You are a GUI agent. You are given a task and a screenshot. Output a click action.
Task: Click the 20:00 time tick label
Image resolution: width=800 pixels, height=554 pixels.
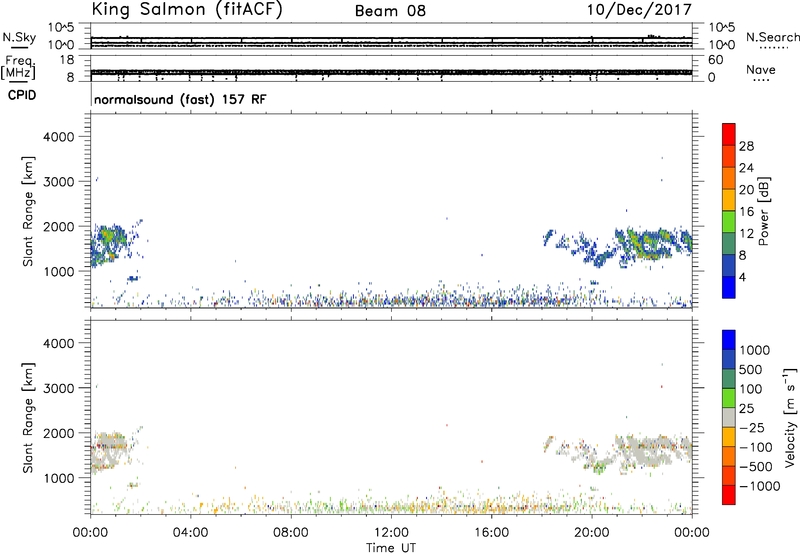pos(592,533)
